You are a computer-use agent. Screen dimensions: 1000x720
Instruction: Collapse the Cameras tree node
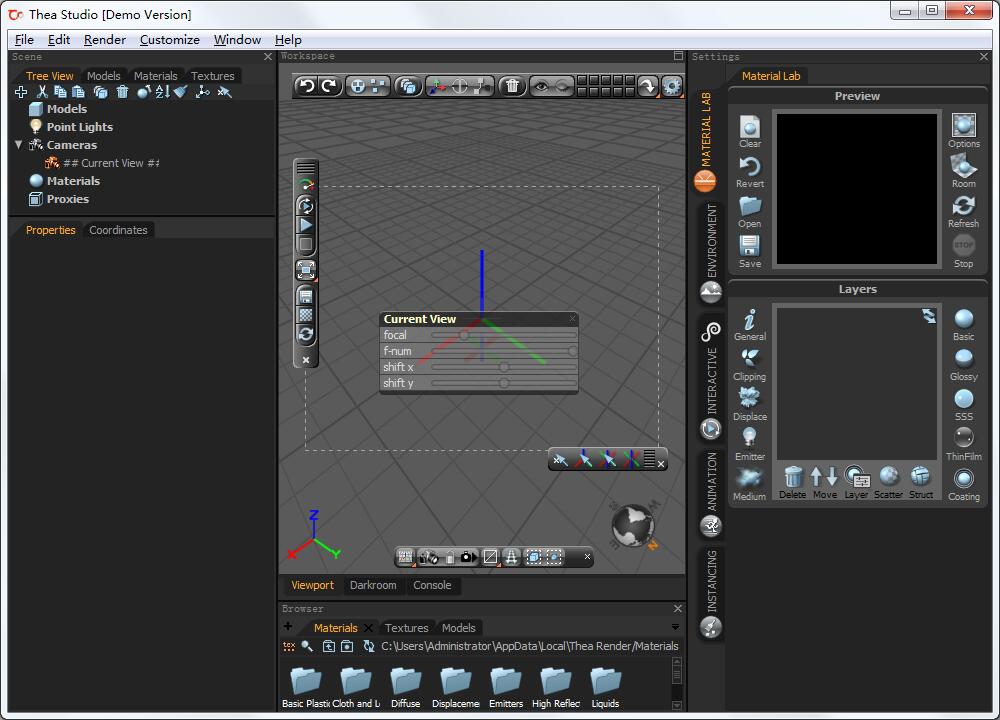18,145
